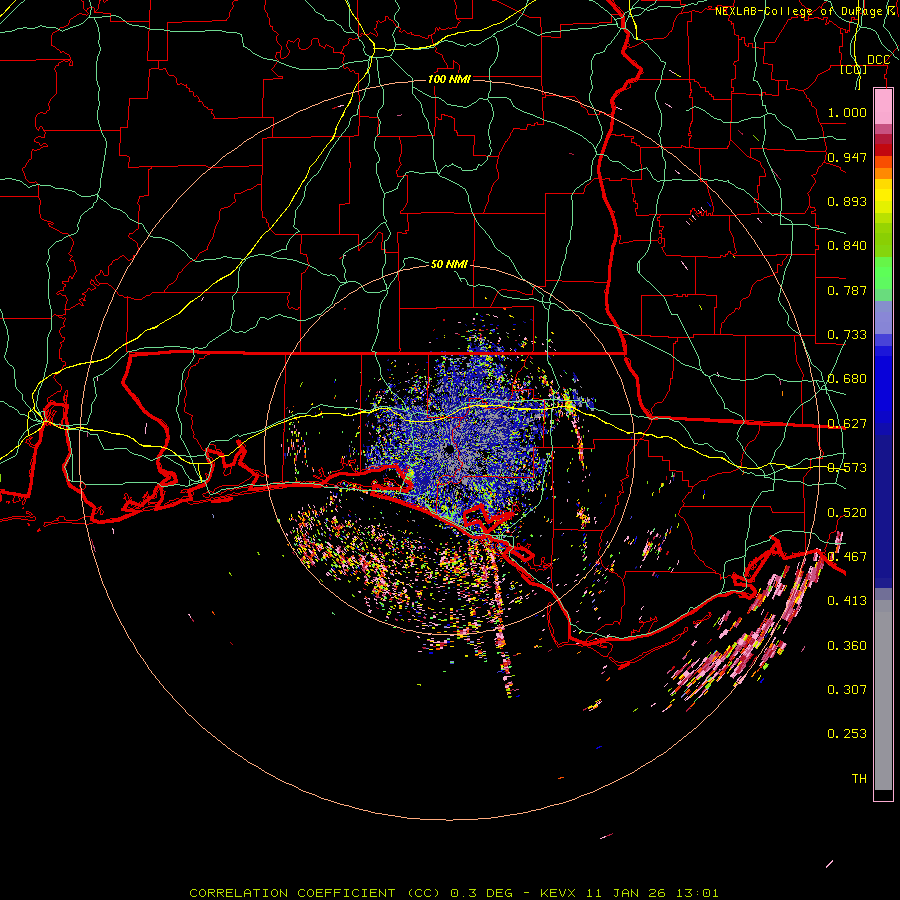The image size is (900, 900).
Task: Select the 0.360 legend value
Action: pyautogui.click(x=847, y=646)
